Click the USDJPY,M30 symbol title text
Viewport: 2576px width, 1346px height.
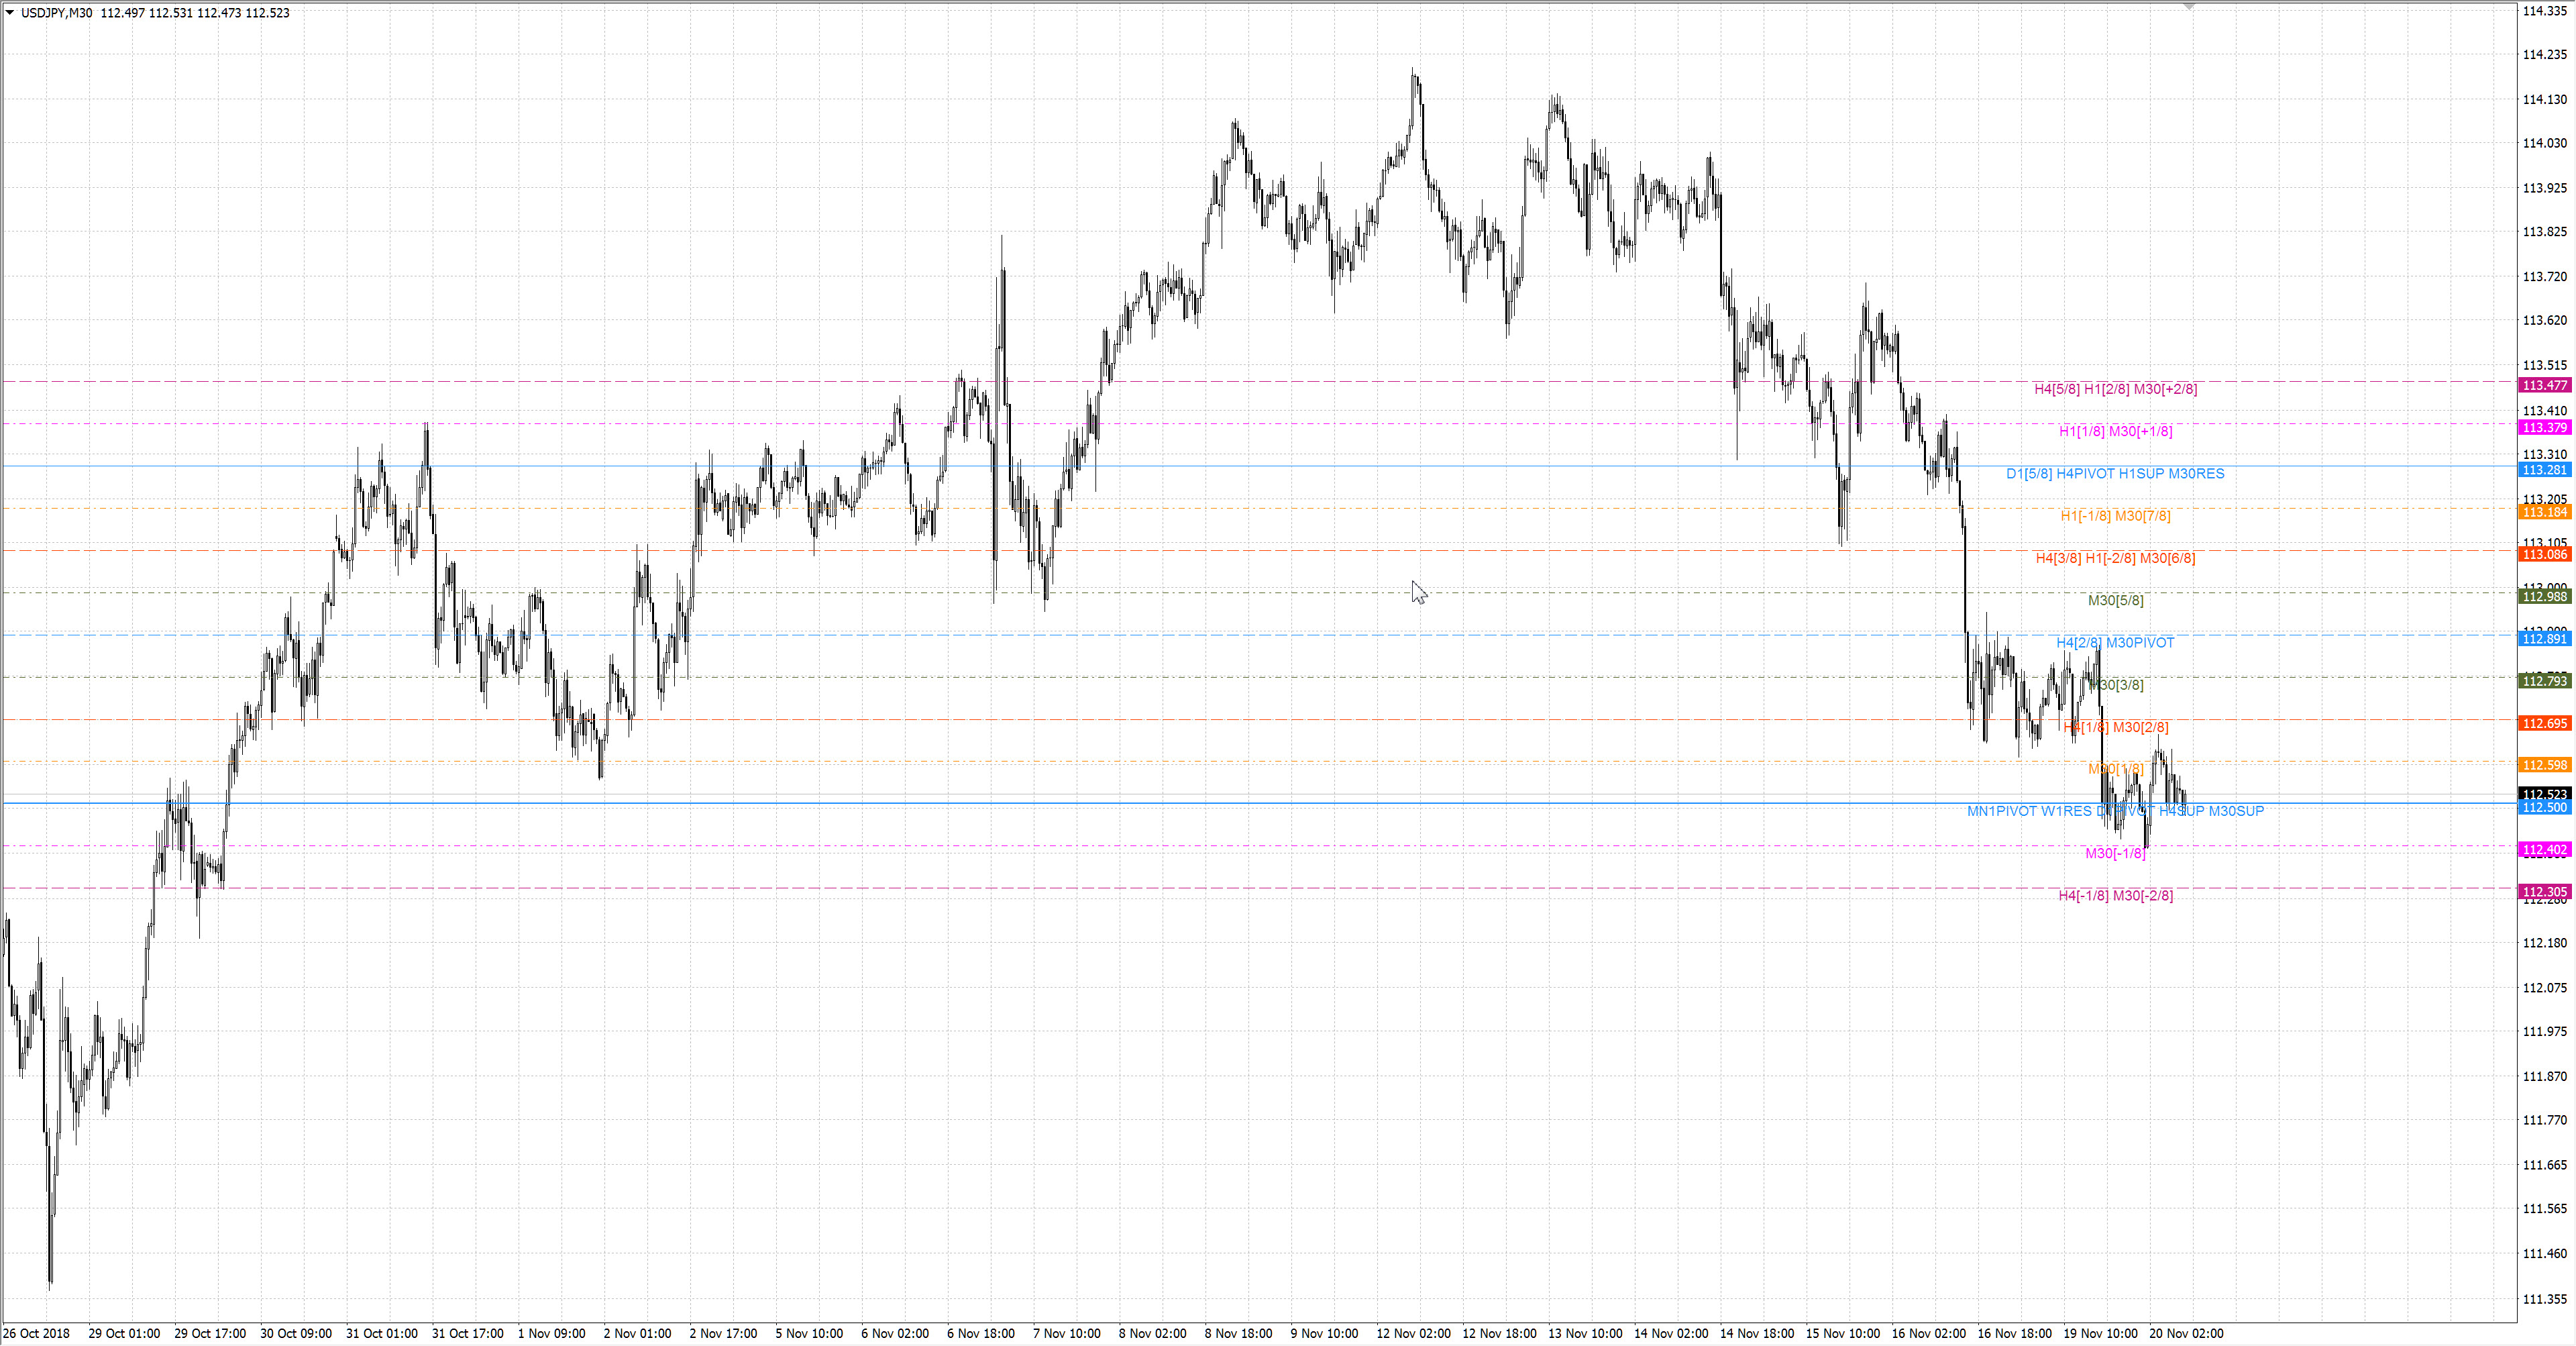(57, 13)
